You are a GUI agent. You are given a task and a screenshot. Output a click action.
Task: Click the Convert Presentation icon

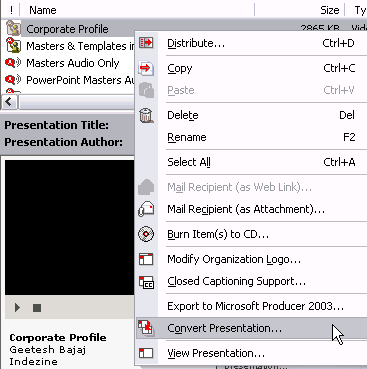coord(146,328)
